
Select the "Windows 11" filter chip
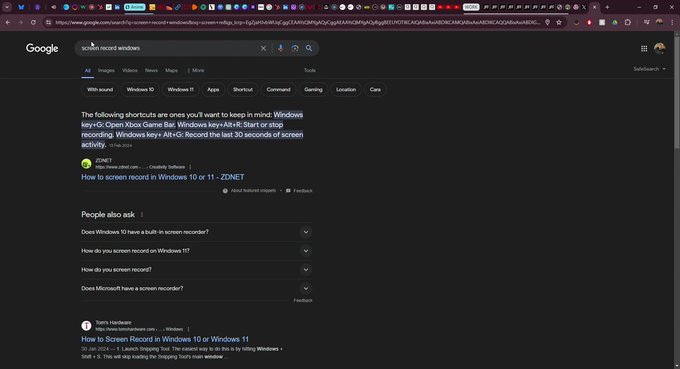[x=180, y=89]
